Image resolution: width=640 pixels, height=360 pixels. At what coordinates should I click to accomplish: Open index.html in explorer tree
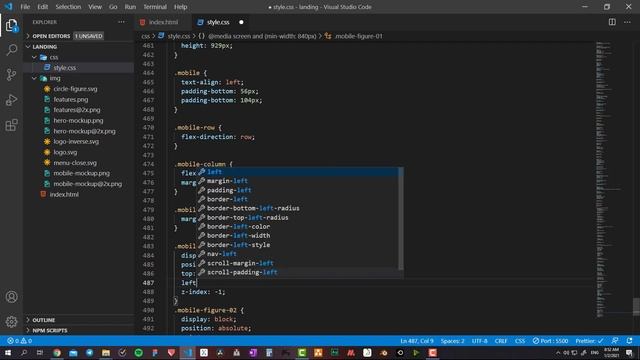[x=64, y=194]
